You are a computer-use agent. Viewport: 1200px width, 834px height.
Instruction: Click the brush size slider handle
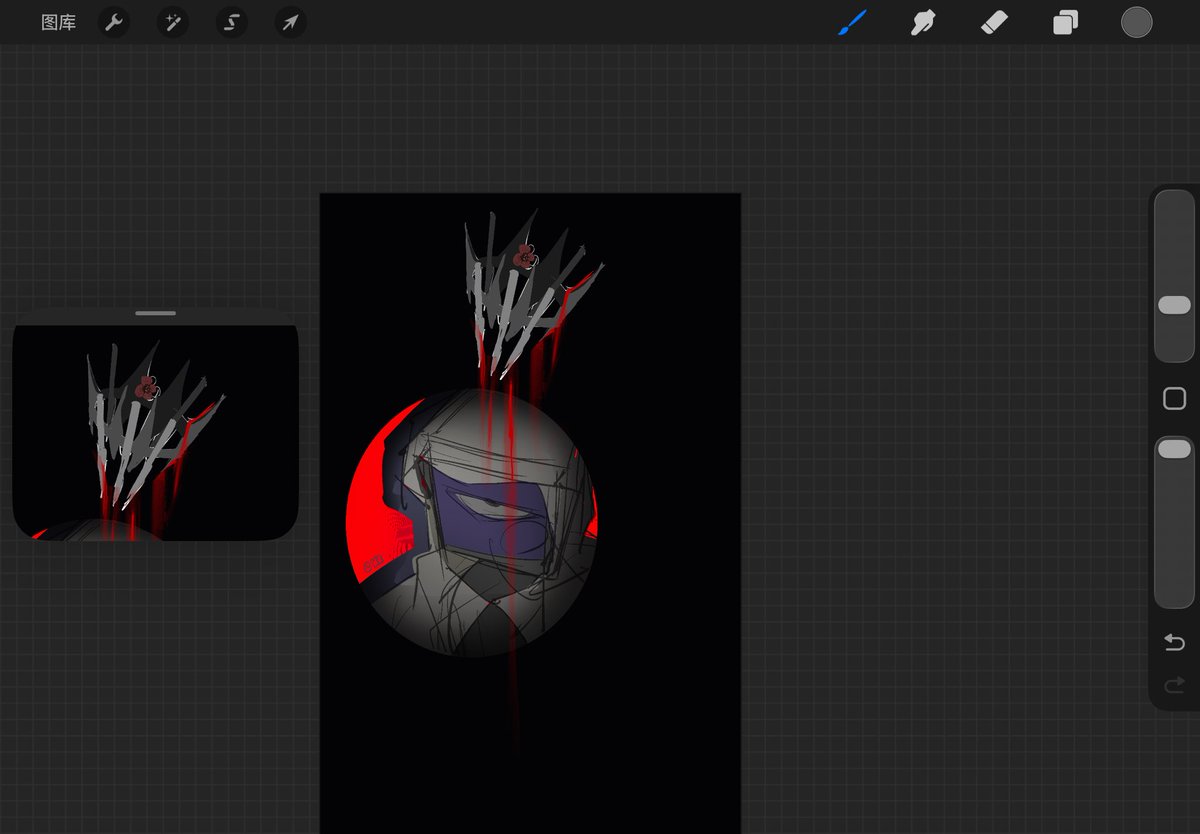pos(1174,305)
